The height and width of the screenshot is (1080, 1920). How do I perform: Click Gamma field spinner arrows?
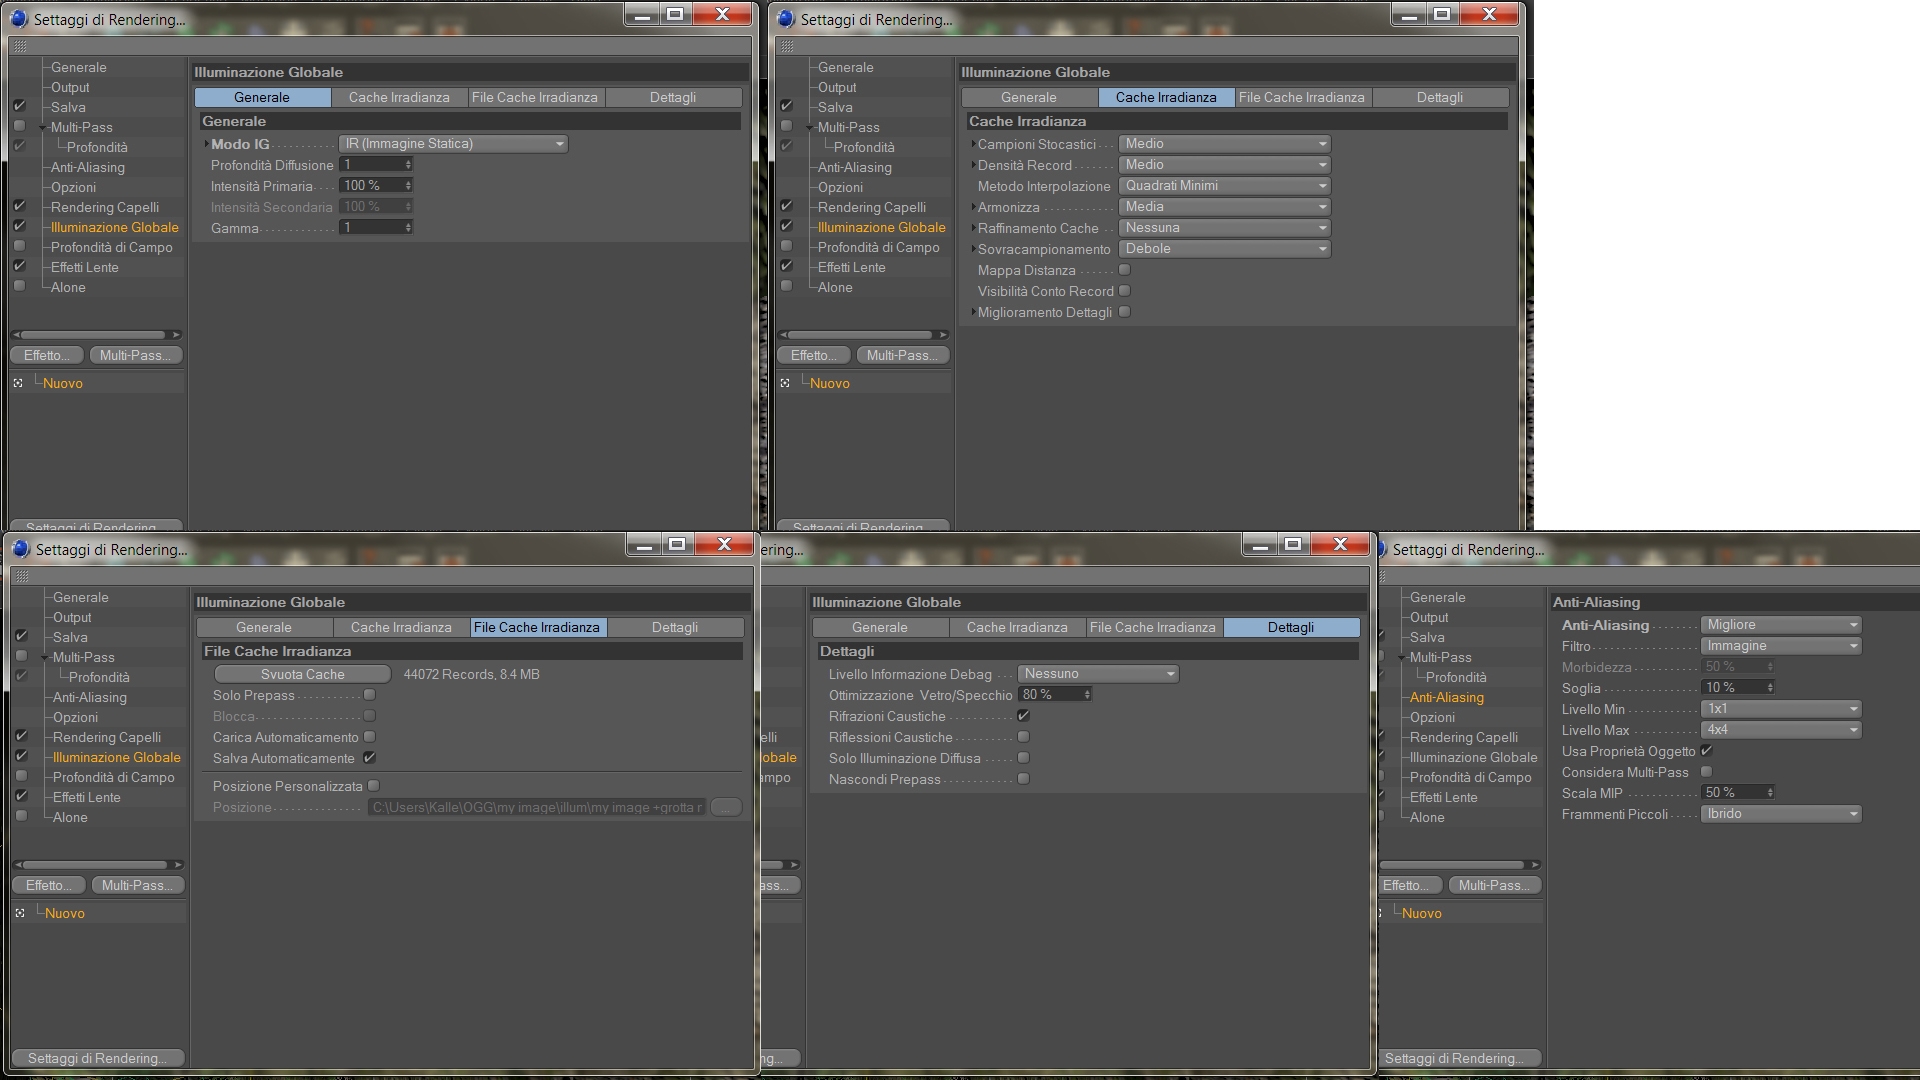pos(408,228)
